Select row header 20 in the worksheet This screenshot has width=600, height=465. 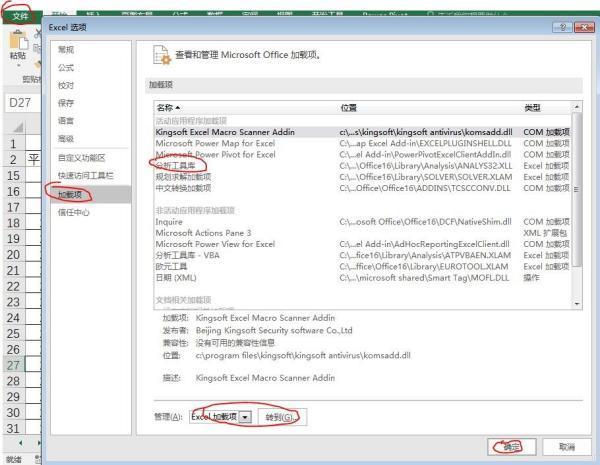(x=14, y=255)
